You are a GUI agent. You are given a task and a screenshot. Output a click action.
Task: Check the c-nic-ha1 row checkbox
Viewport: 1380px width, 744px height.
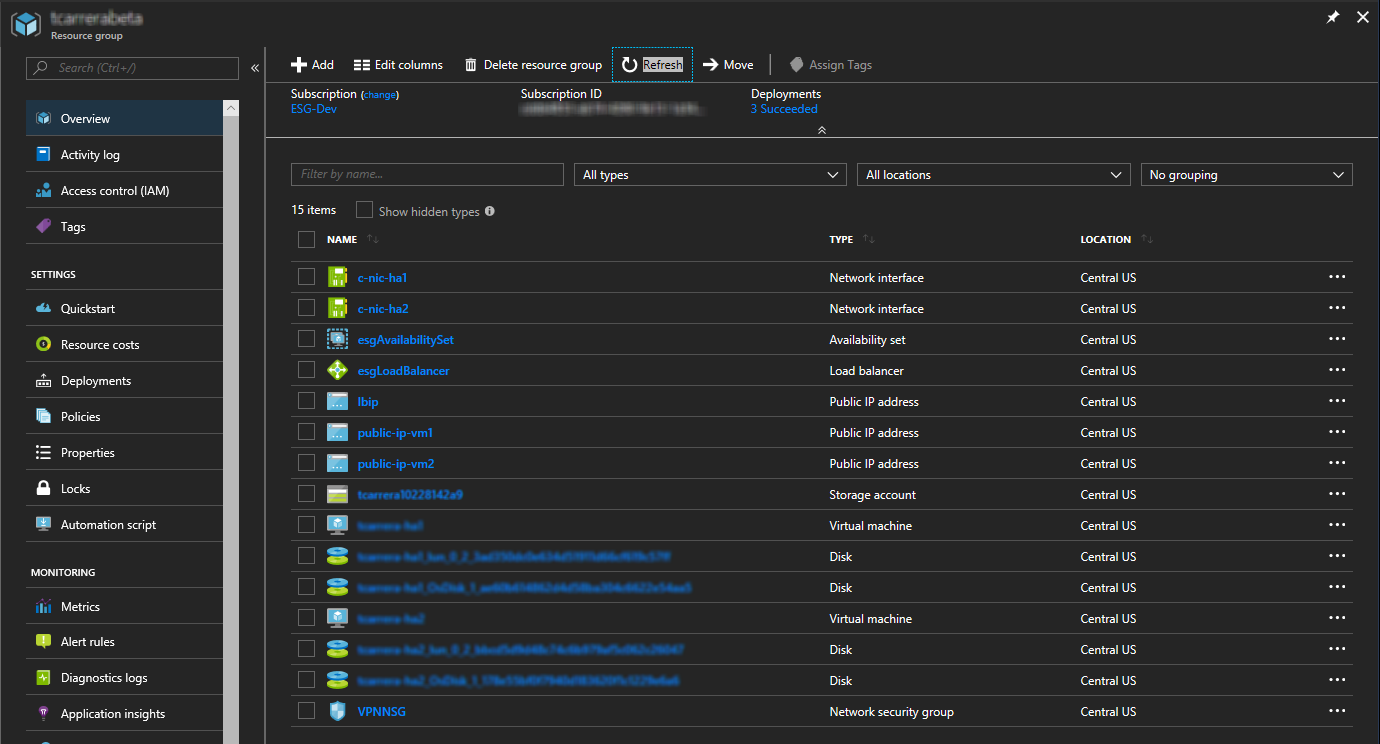coord(306,277)
